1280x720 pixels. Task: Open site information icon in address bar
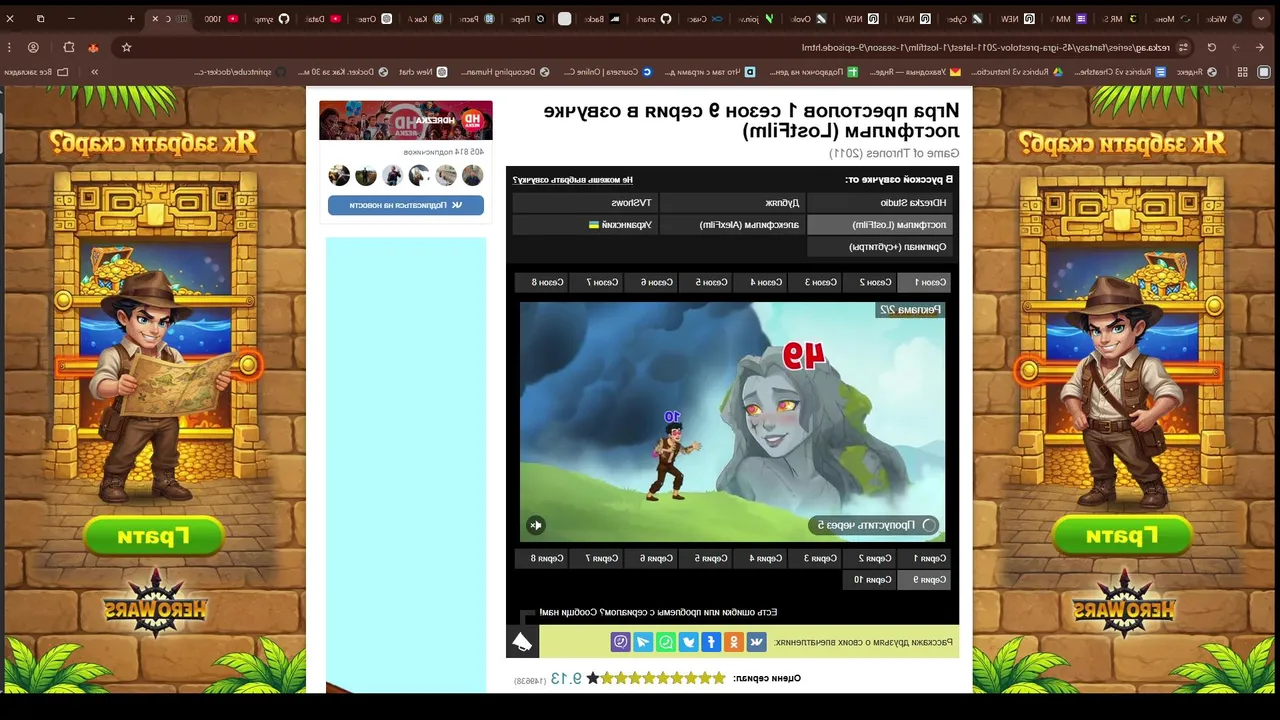[1183, 47]
